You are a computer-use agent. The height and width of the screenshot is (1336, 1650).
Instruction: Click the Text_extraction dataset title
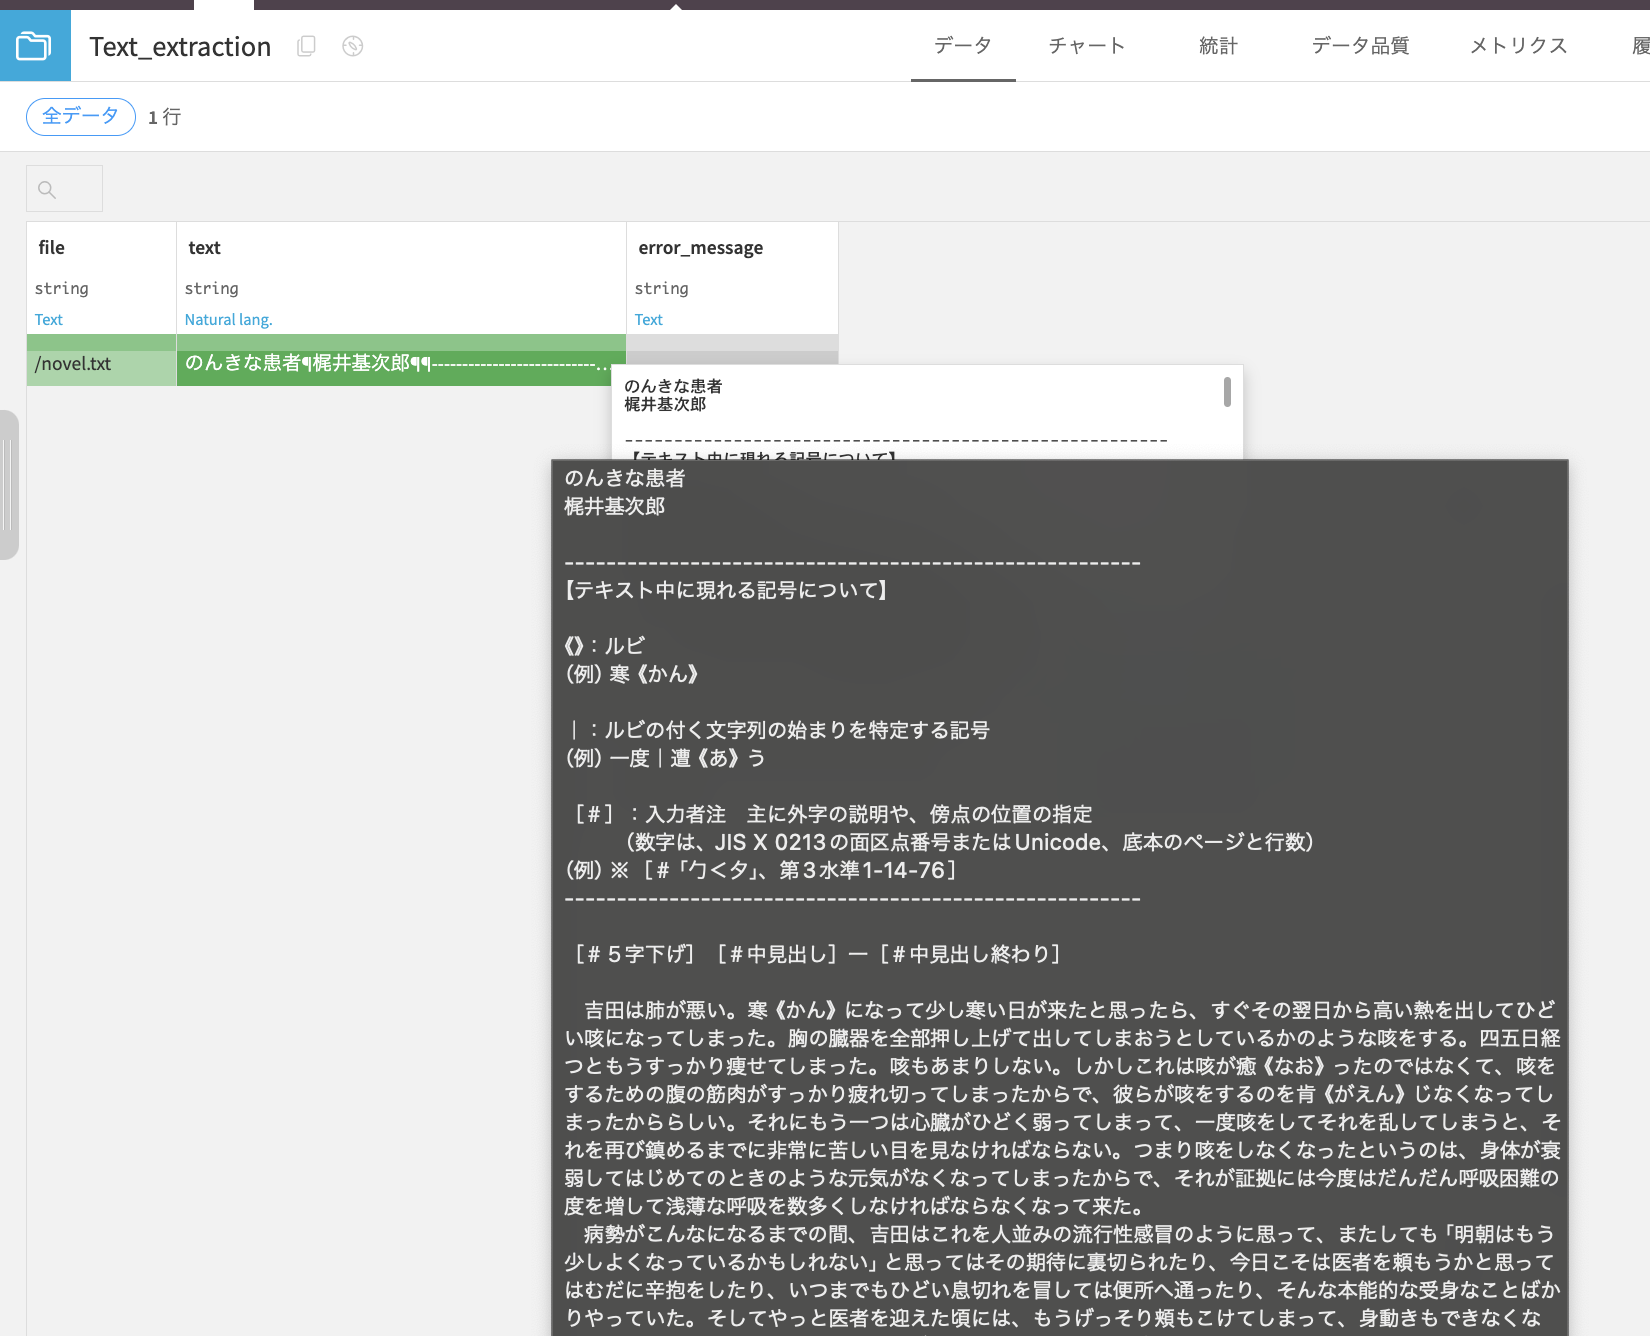(181, 47)
